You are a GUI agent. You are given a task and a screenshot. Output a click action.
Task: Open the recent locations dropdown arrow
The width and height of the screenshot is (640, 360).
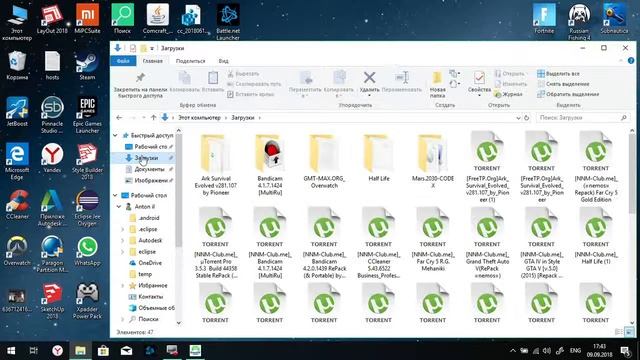pos(143,118)
